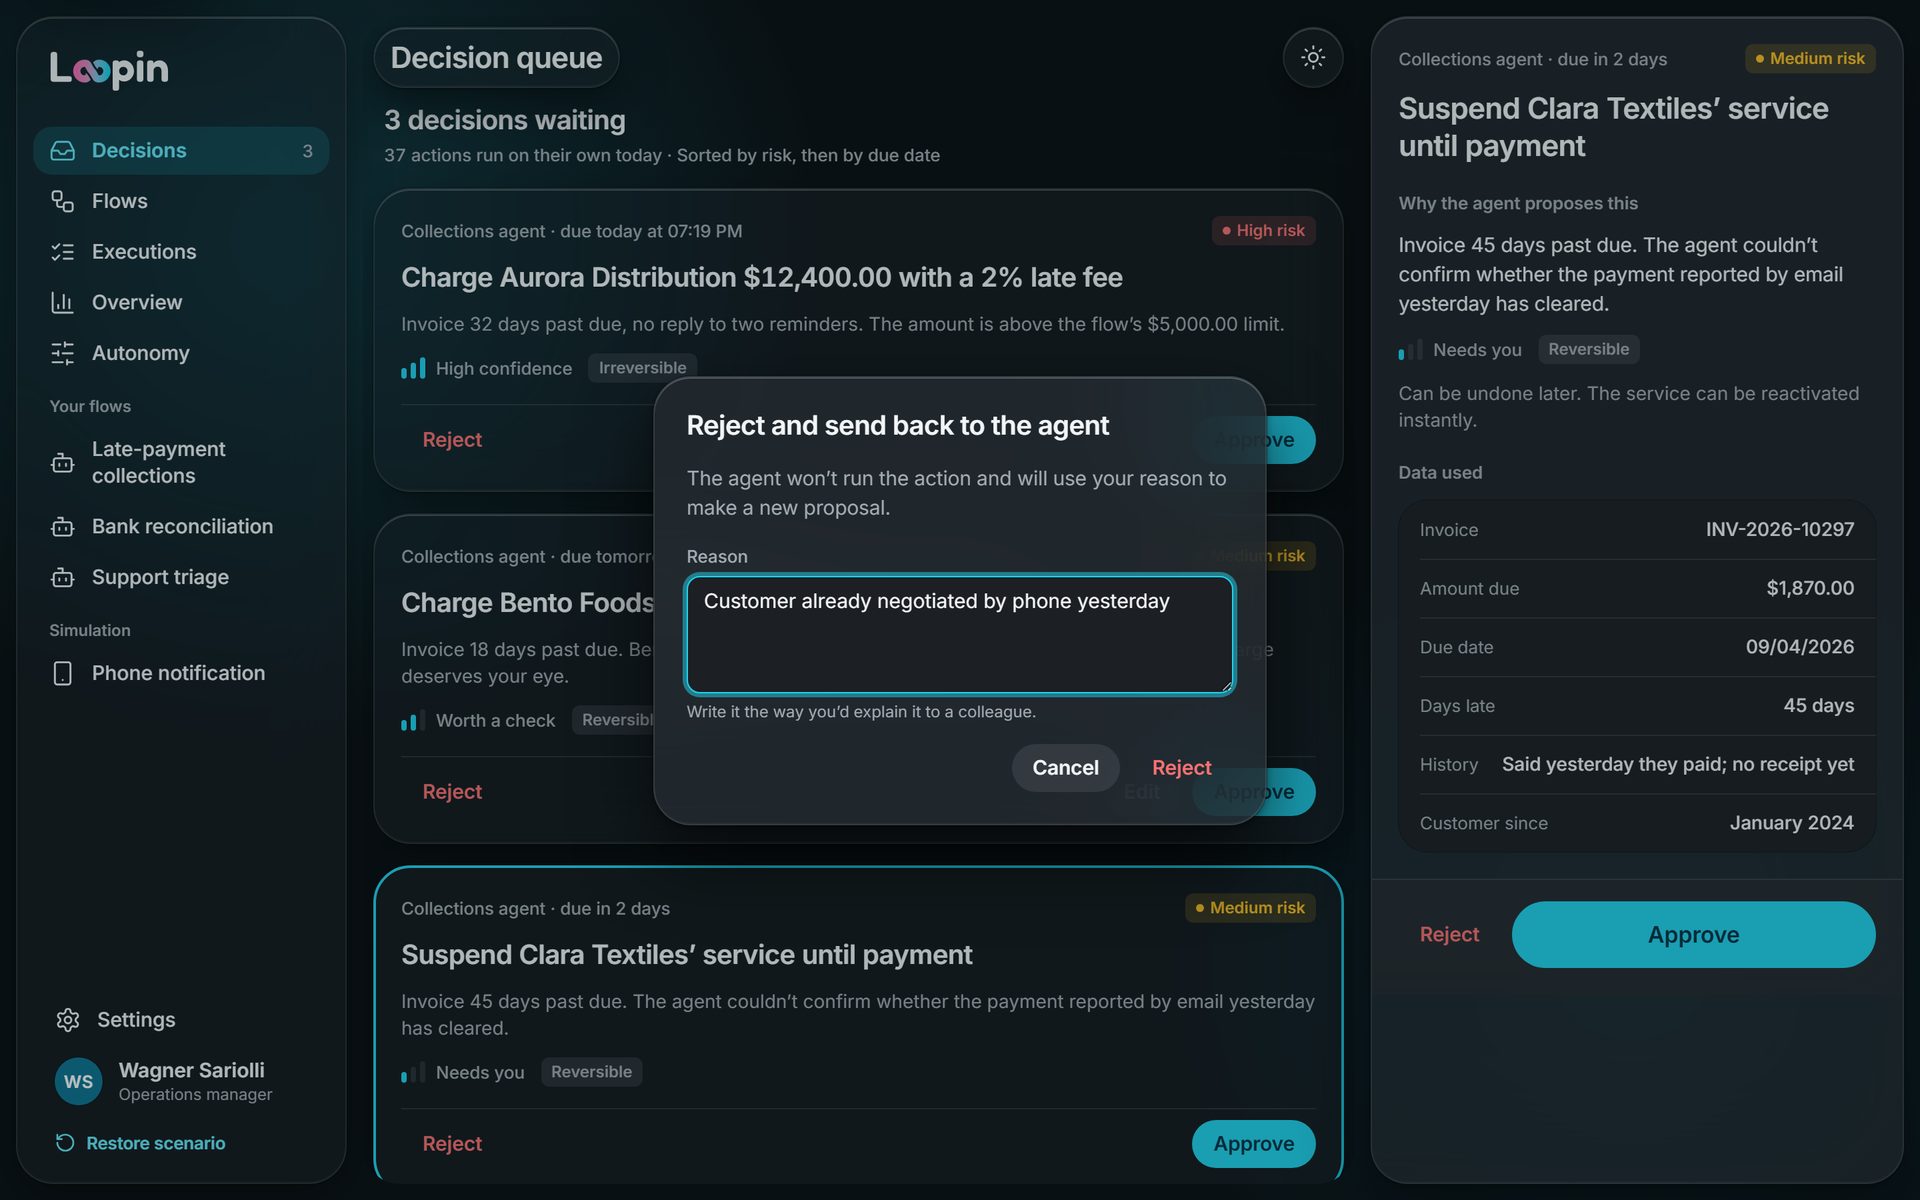Click the Late-payment collections robot icon
1920x1200 pixels.
[x=63, y=463]
